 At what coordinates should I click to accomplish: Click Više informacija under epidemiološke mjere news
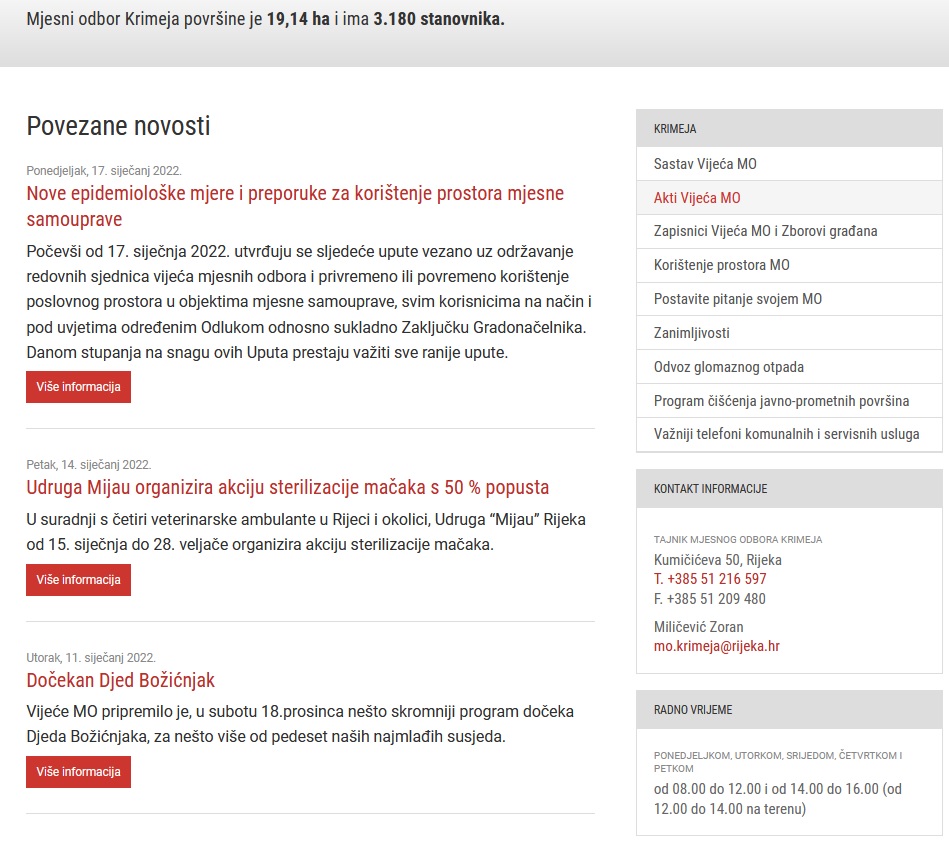tap(78, 387)
